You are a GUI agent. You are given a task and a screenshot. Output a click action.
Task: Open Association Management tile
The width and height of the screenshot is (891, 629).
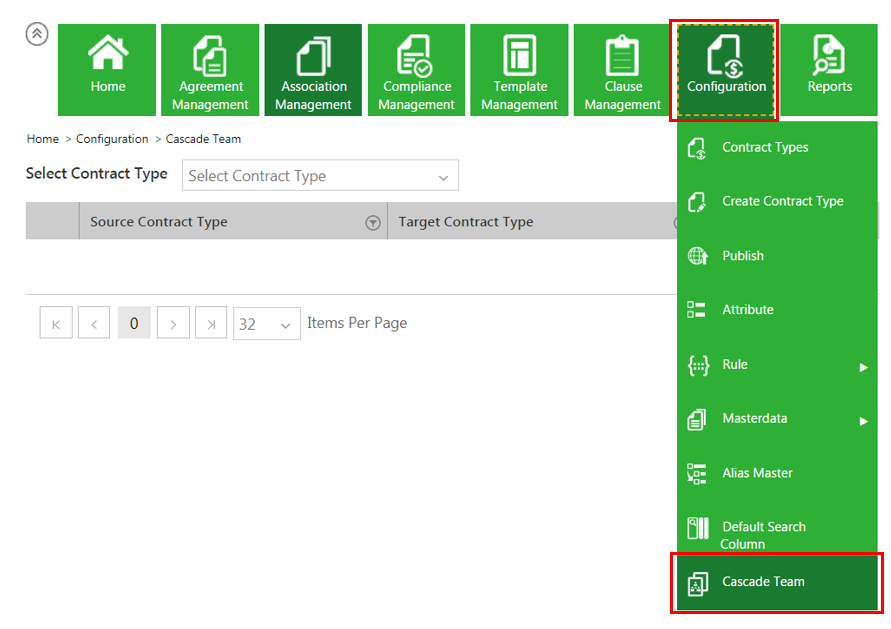coord(313,69)
